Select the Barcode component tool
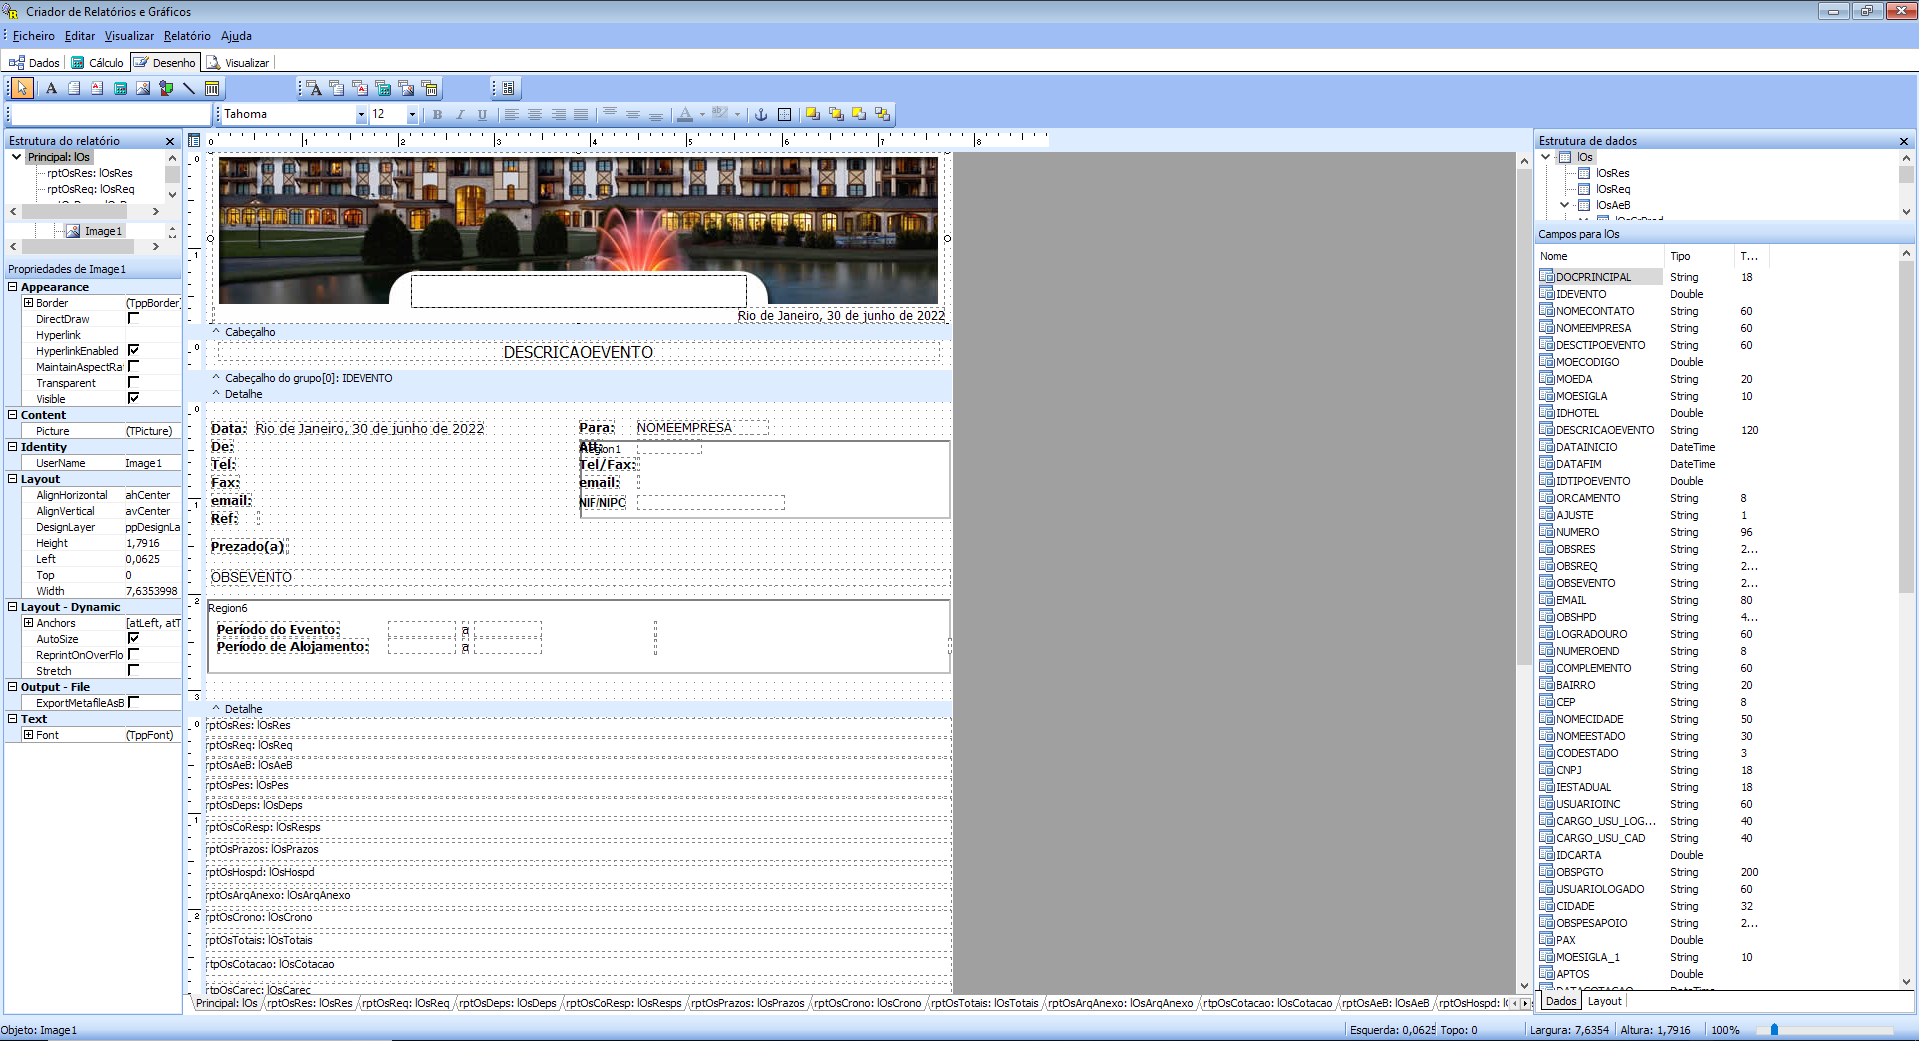1919x1041 pixels. tap(212, 88)
